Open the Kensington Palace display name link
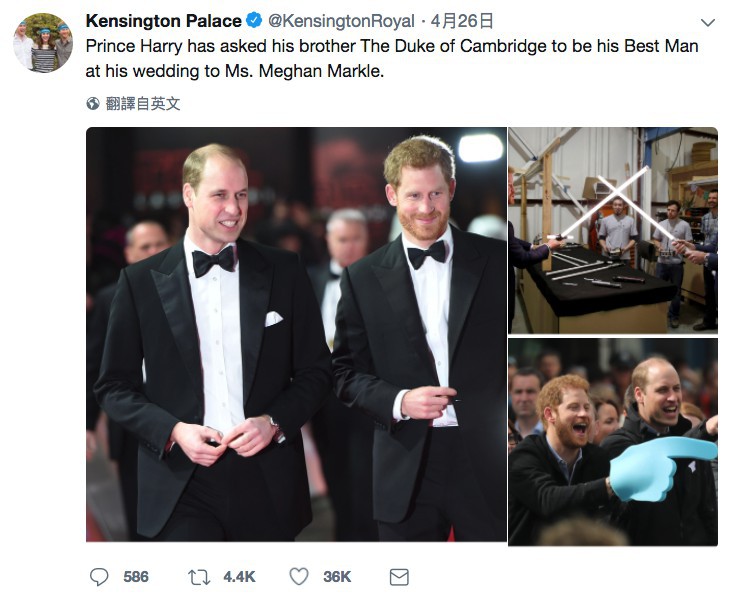Viewport: 731px width, 601px height. pos(164,21)
